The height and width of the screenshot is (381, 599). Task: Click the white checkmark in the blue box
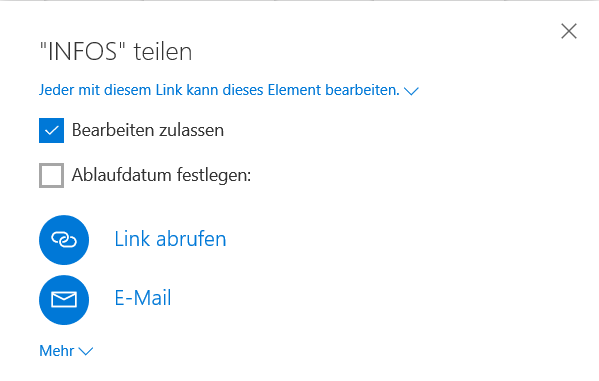52,131
